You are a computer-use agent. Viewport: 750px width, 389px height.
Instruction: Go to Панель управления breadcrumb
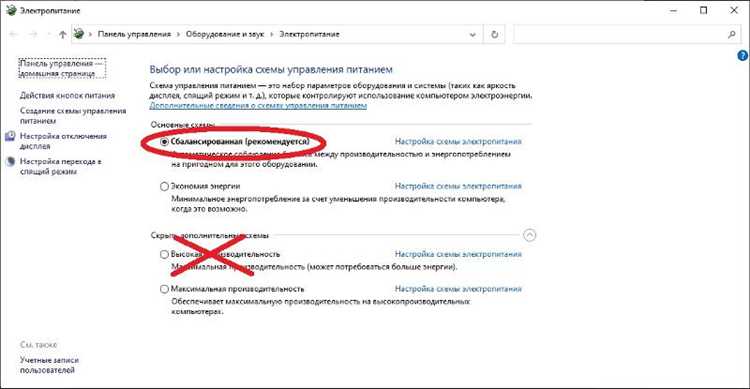tap(134, 34)
